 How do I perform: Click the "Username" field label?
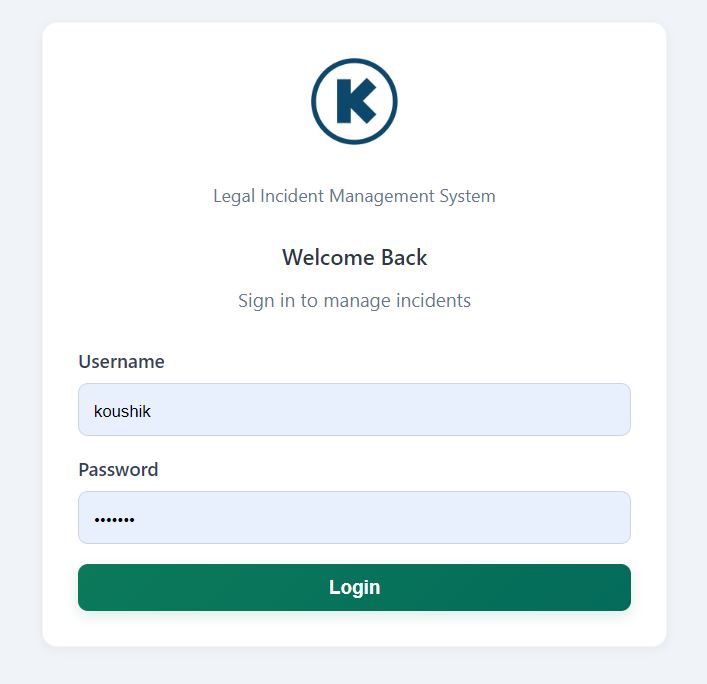point(121,362)
